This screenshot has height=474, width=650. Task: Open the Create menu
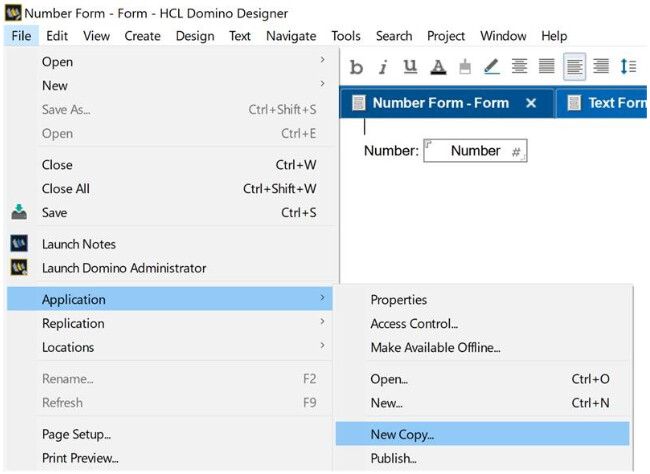pos(142,36)
